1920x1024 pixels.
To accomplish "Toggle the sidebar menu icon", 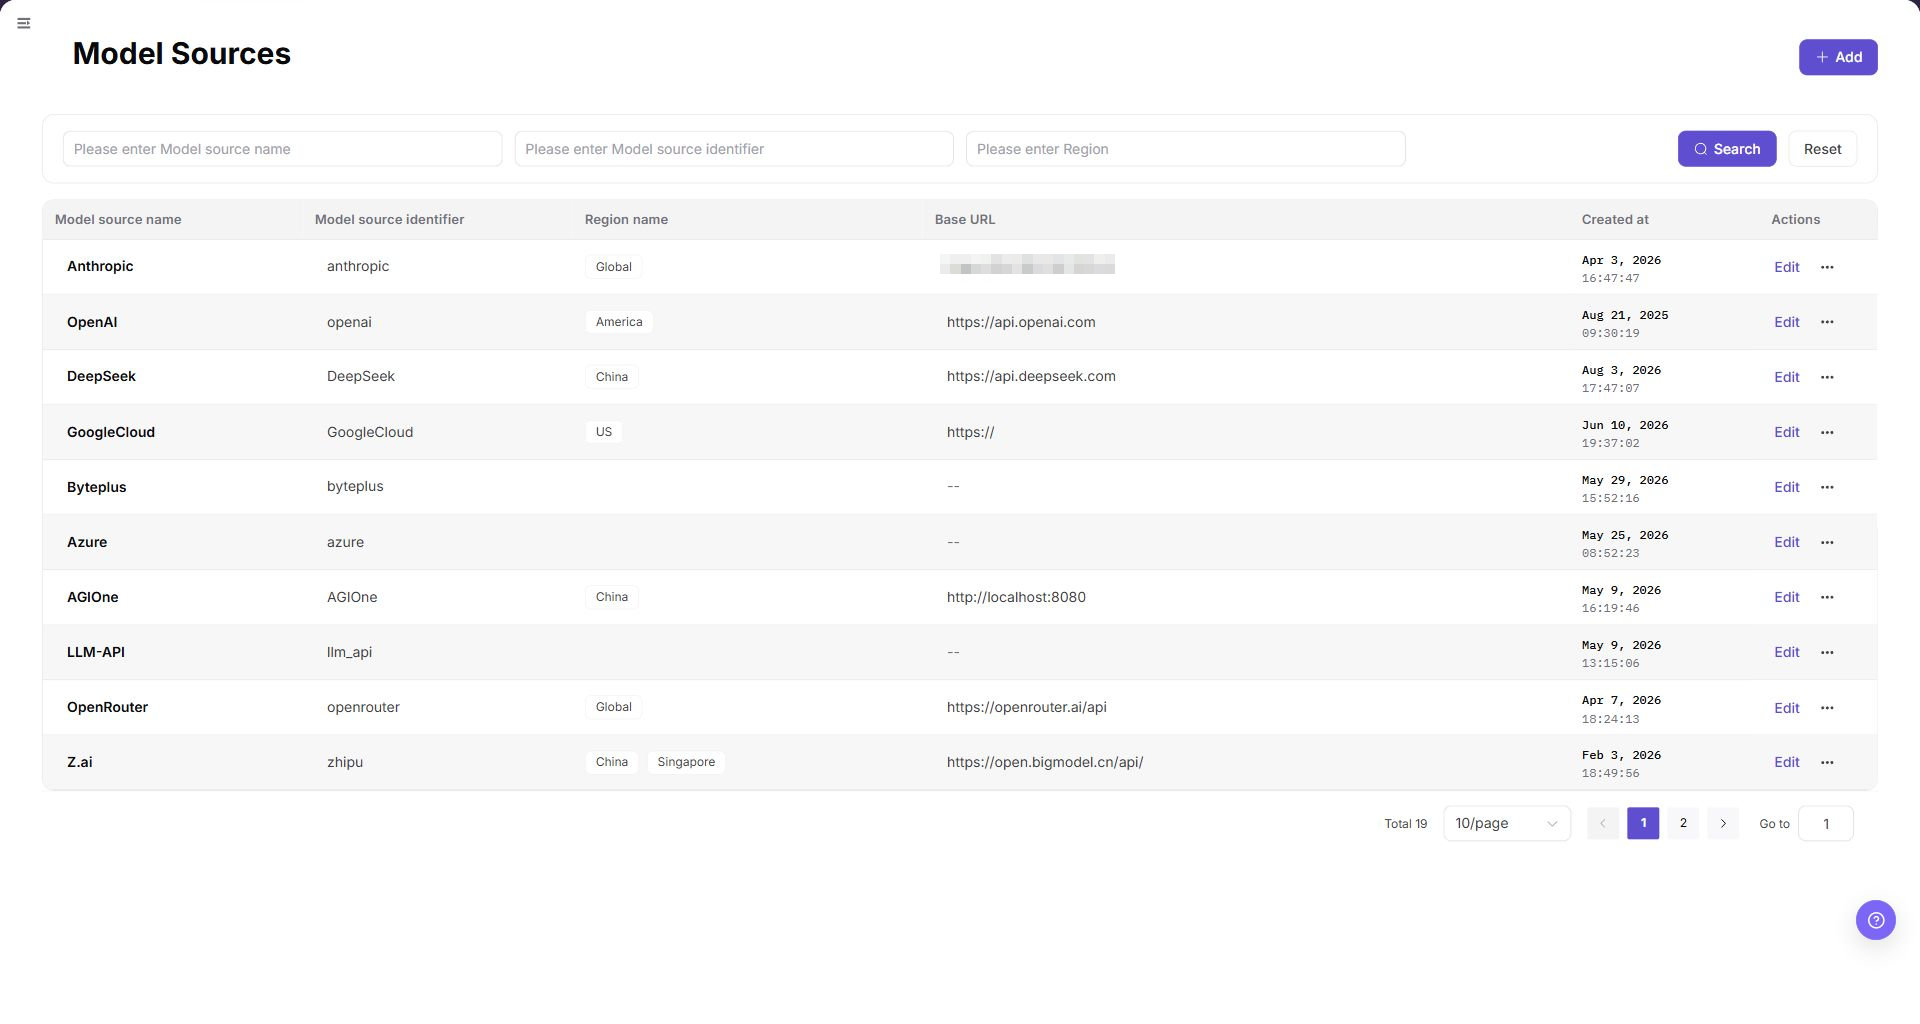I will point(24,23).
